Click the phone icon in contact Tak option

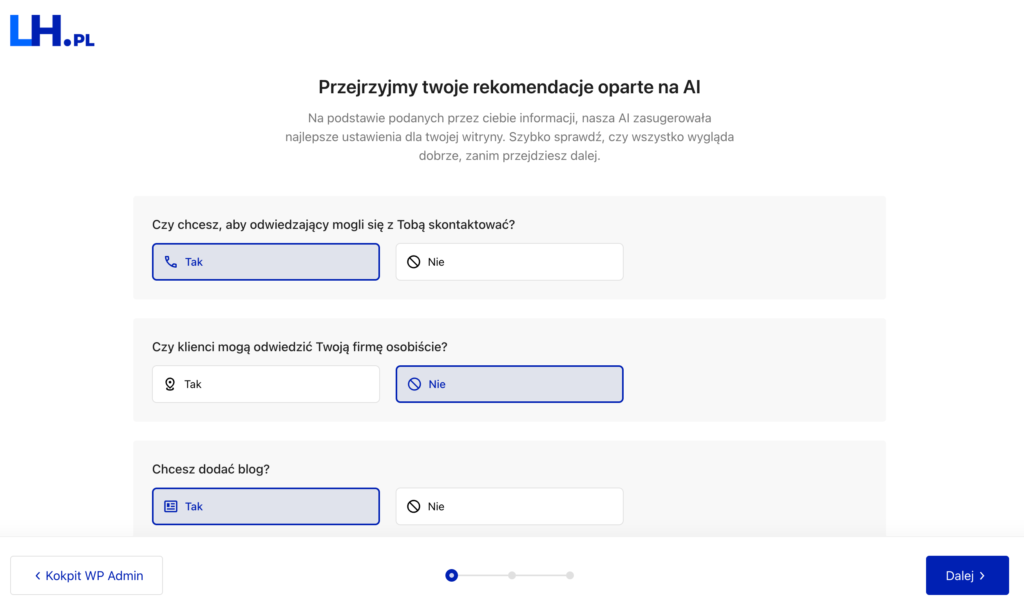click(x=171, y=262)
